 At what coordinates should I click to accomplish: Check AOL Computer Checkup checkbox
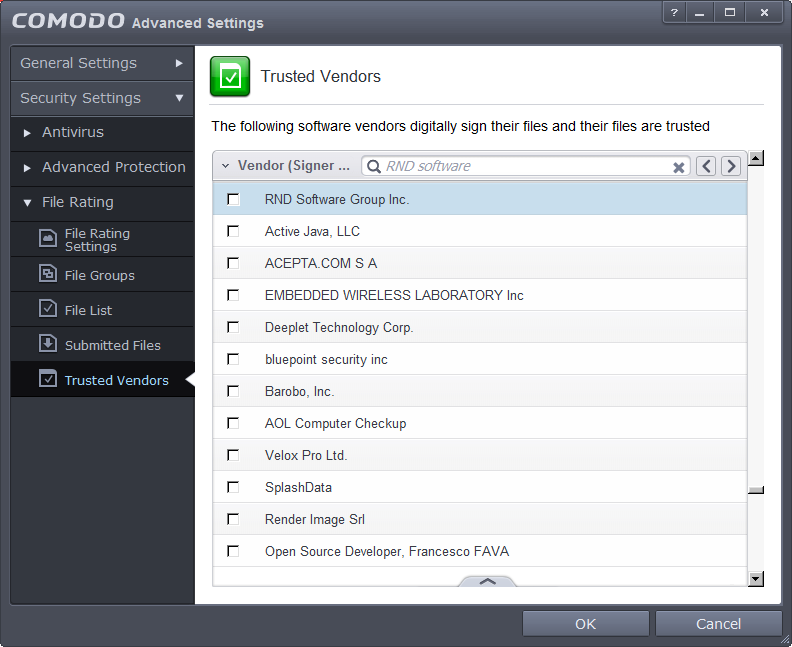point(233,423)
